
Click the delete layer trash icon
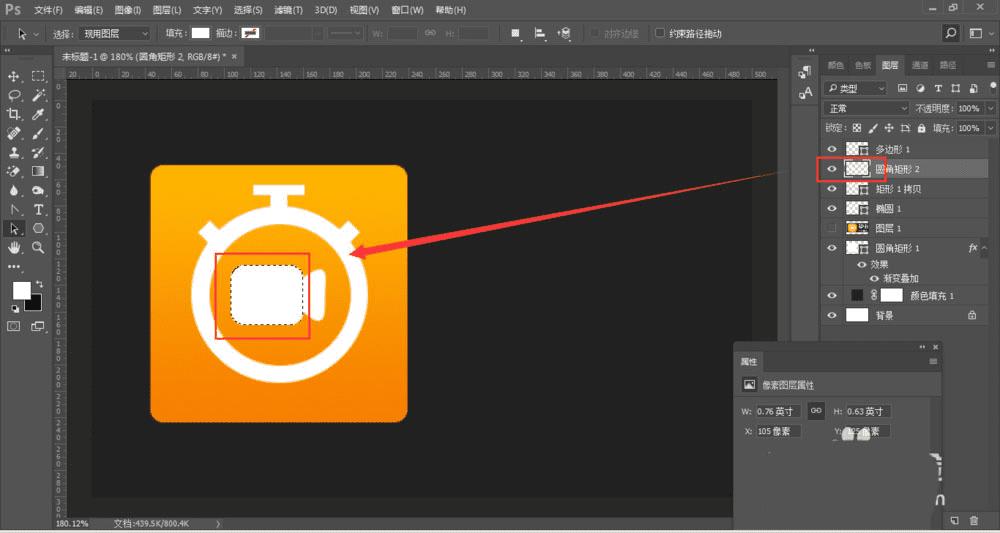click(973, 521)
